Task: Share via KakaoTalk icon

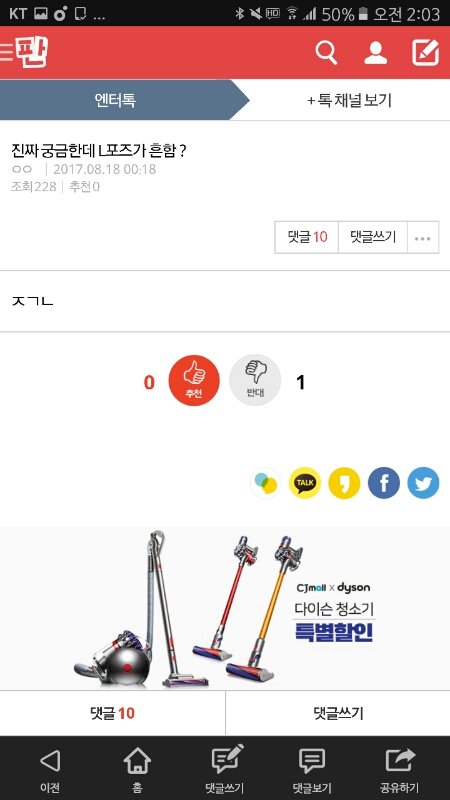Action: [x=305, y=483]
